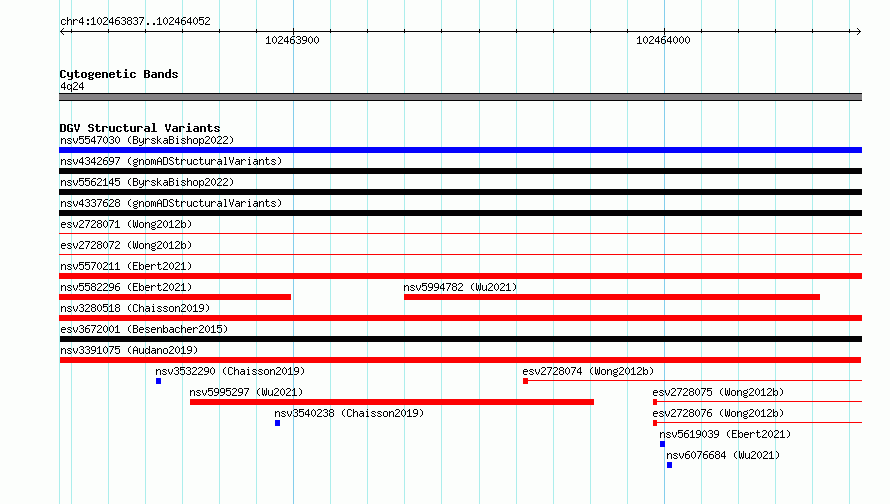890x504 pixels.
Task: Open the esv2728075 (Wong2012b) label
Action: pos(718,392)
